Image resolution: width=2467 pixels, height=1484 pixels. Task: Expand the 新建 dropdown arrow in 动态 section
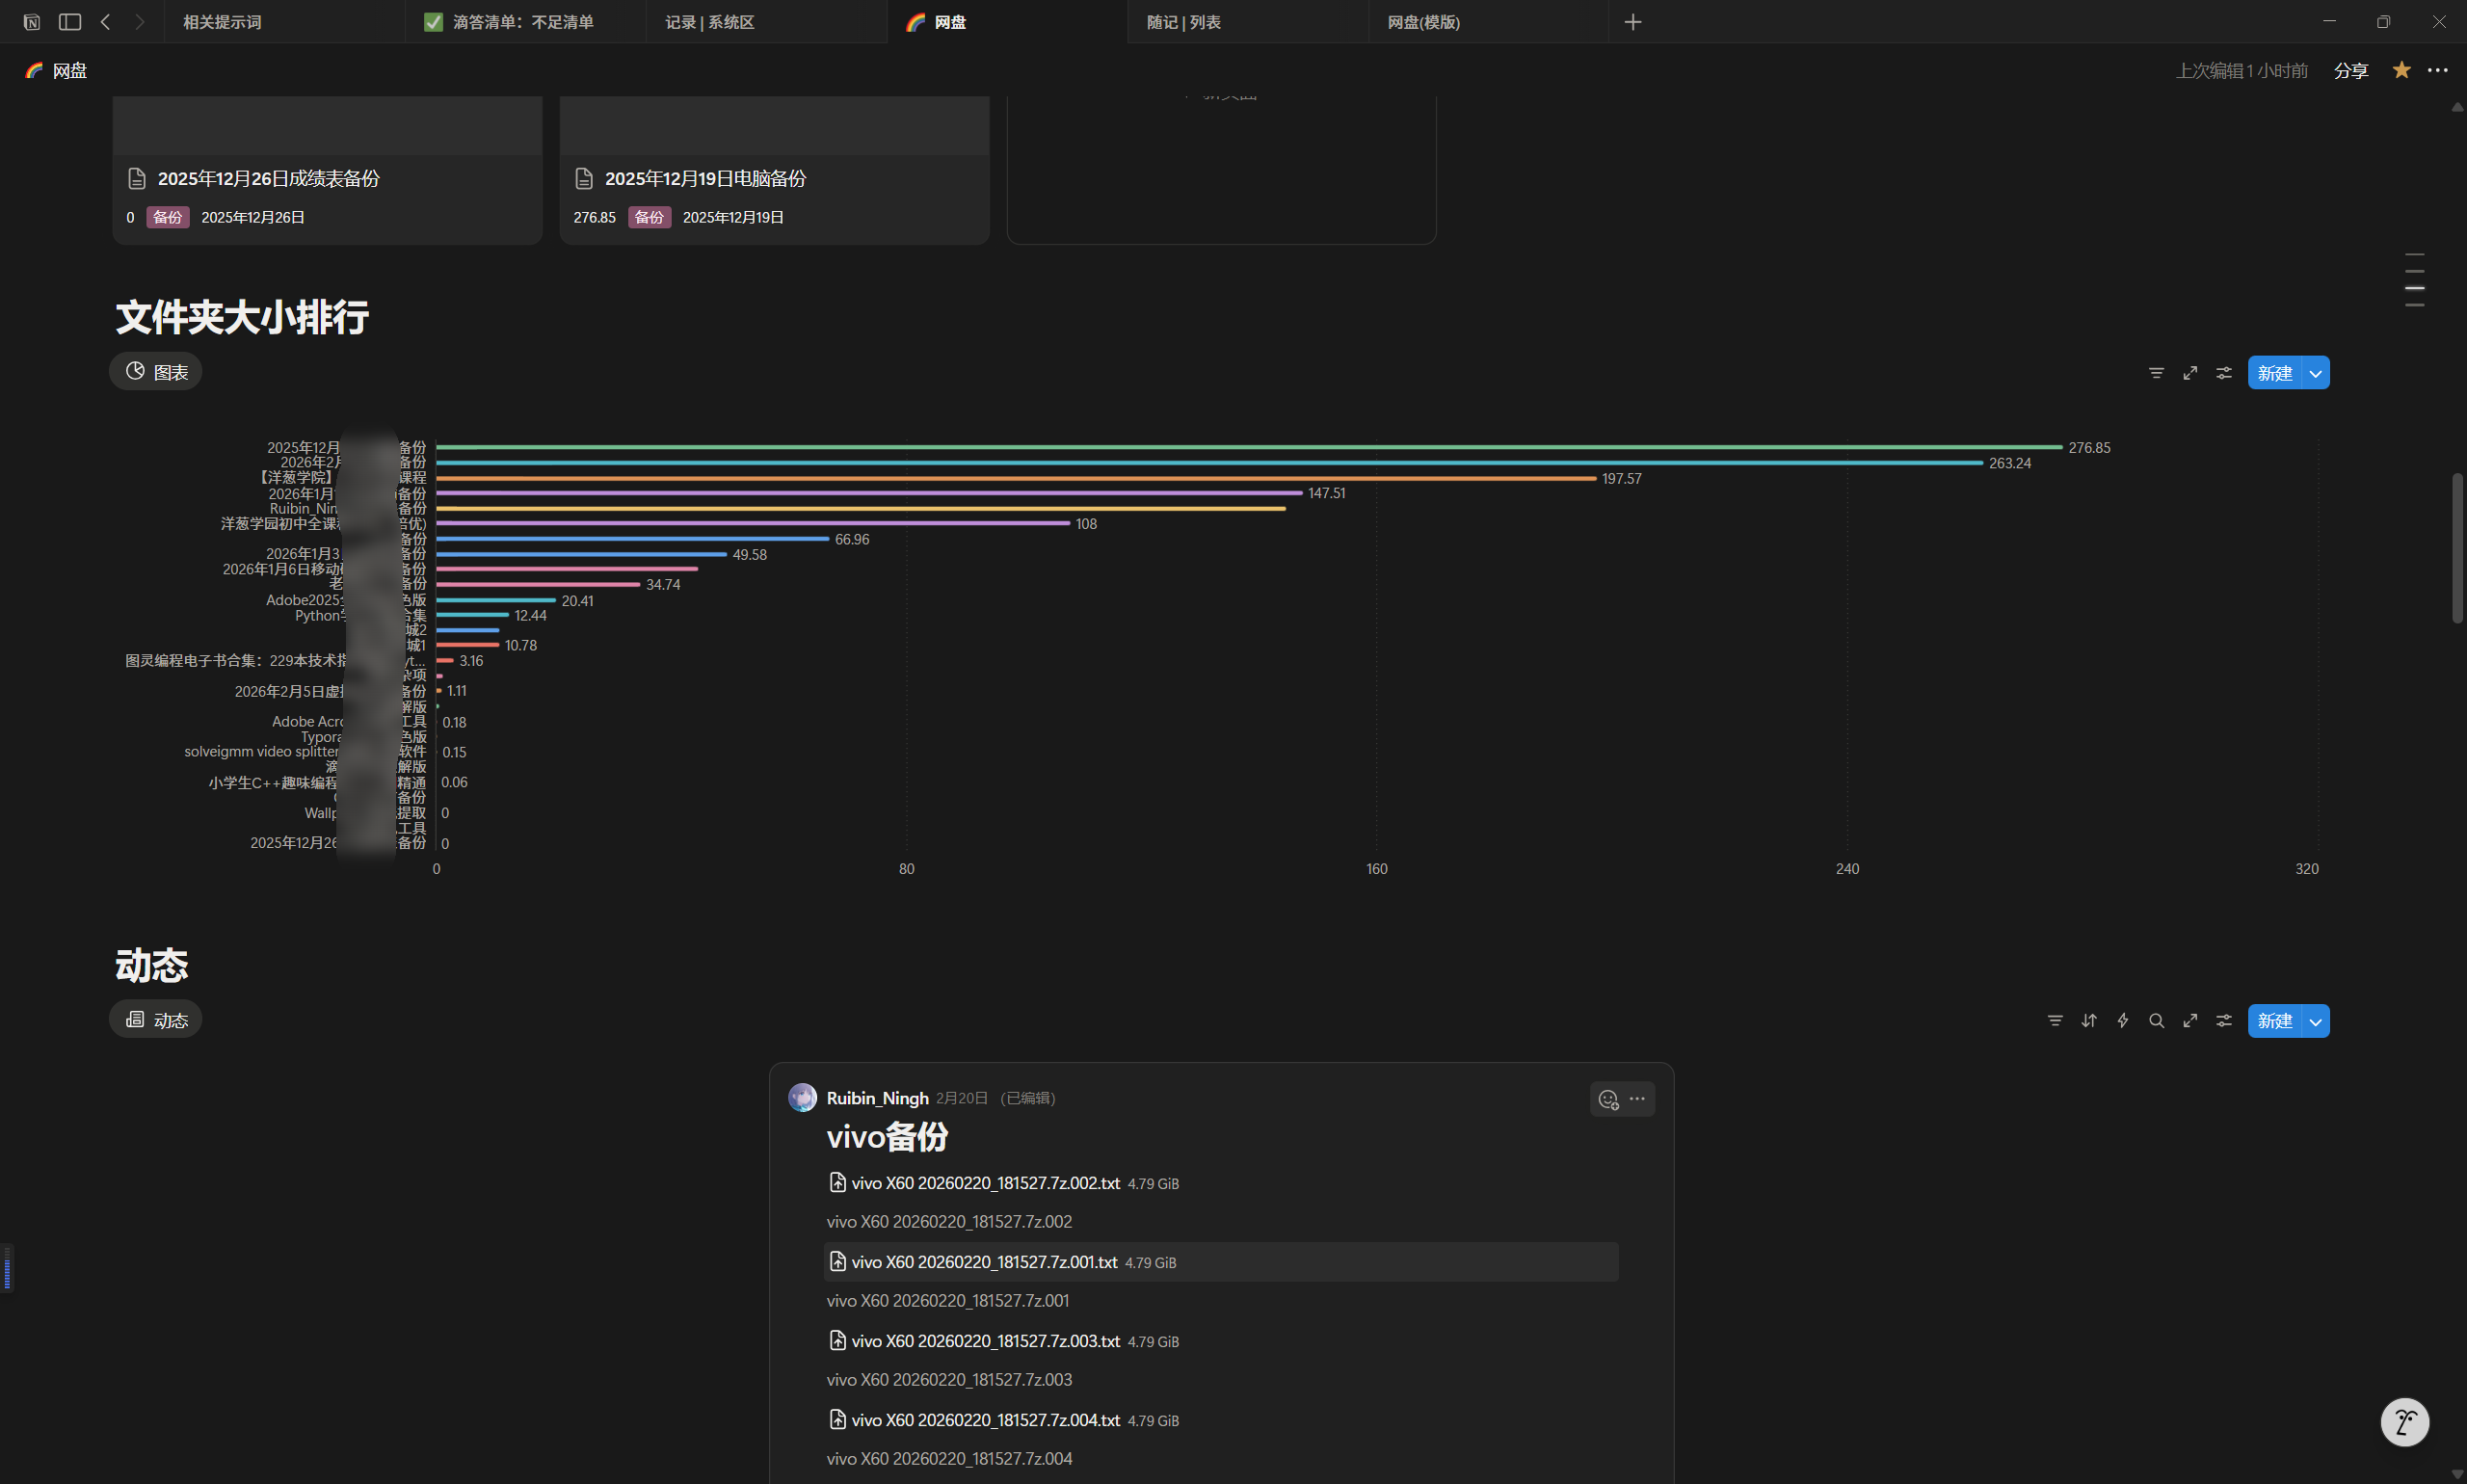click(x=2315, y=1021)
